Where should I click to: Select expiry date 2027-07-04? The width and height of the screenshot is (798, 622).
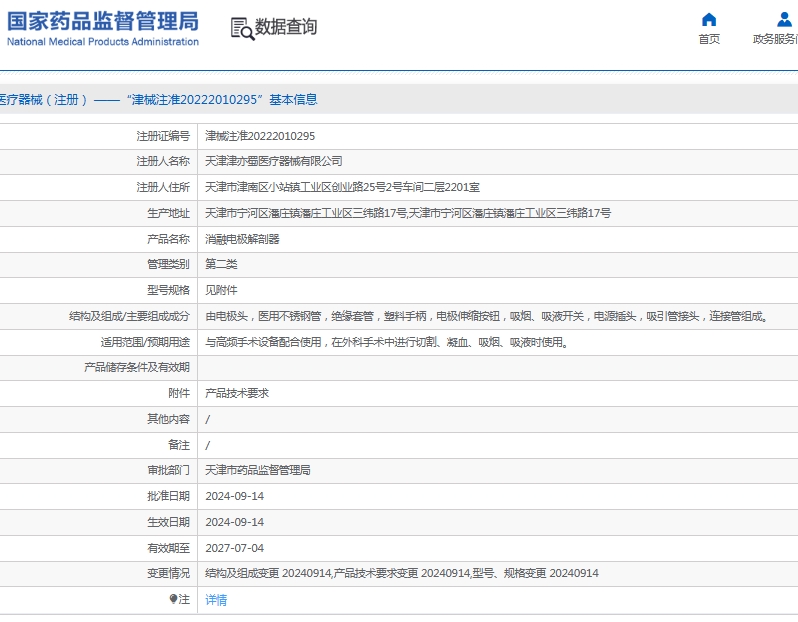234,548
